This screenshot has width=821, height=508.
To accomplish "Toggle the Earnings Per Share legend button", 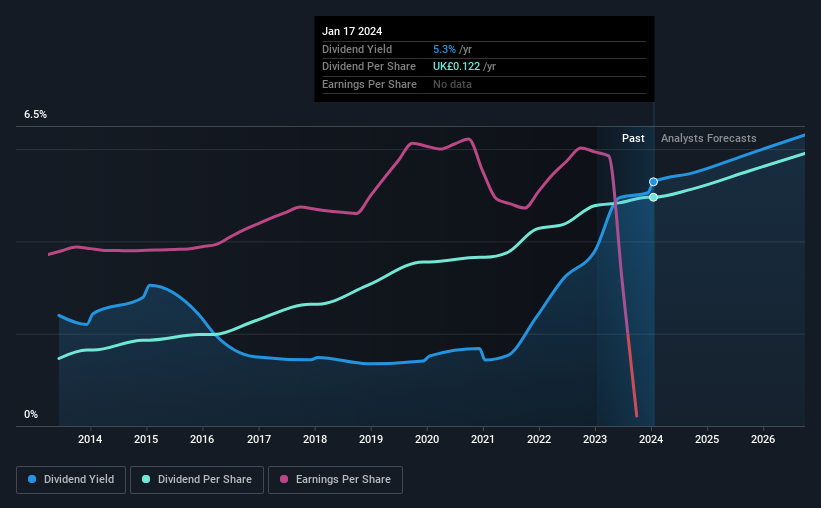I will [x=335, y=480].
